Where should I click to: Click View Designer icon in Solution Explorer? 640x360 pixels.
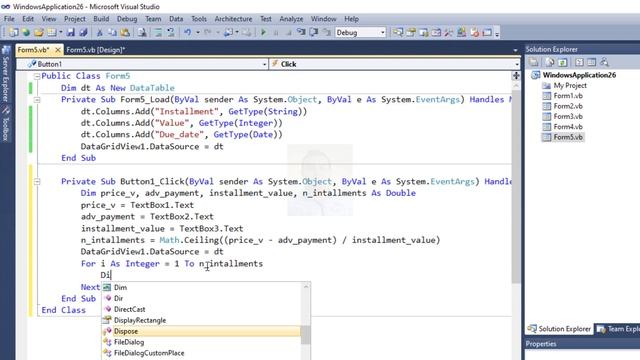[591, 62]
